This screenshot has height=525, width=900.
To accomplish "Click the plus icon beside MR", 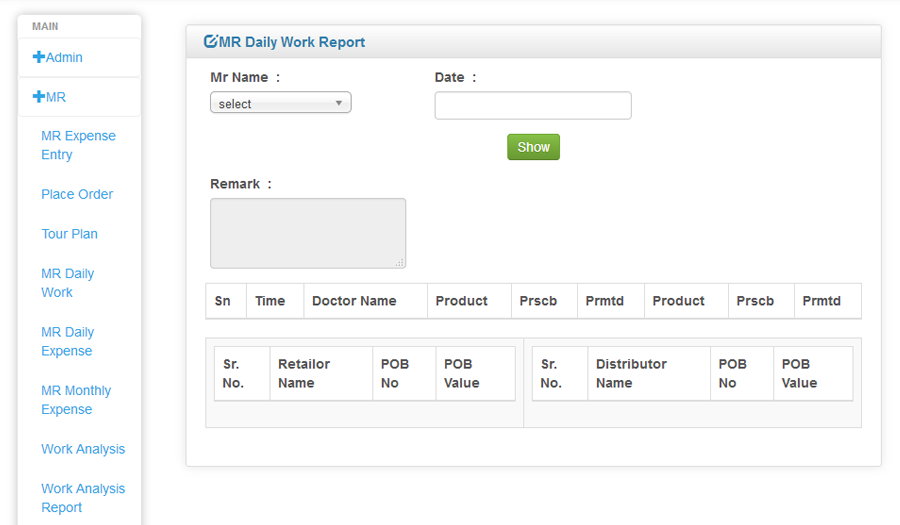I will pos(38,96).
